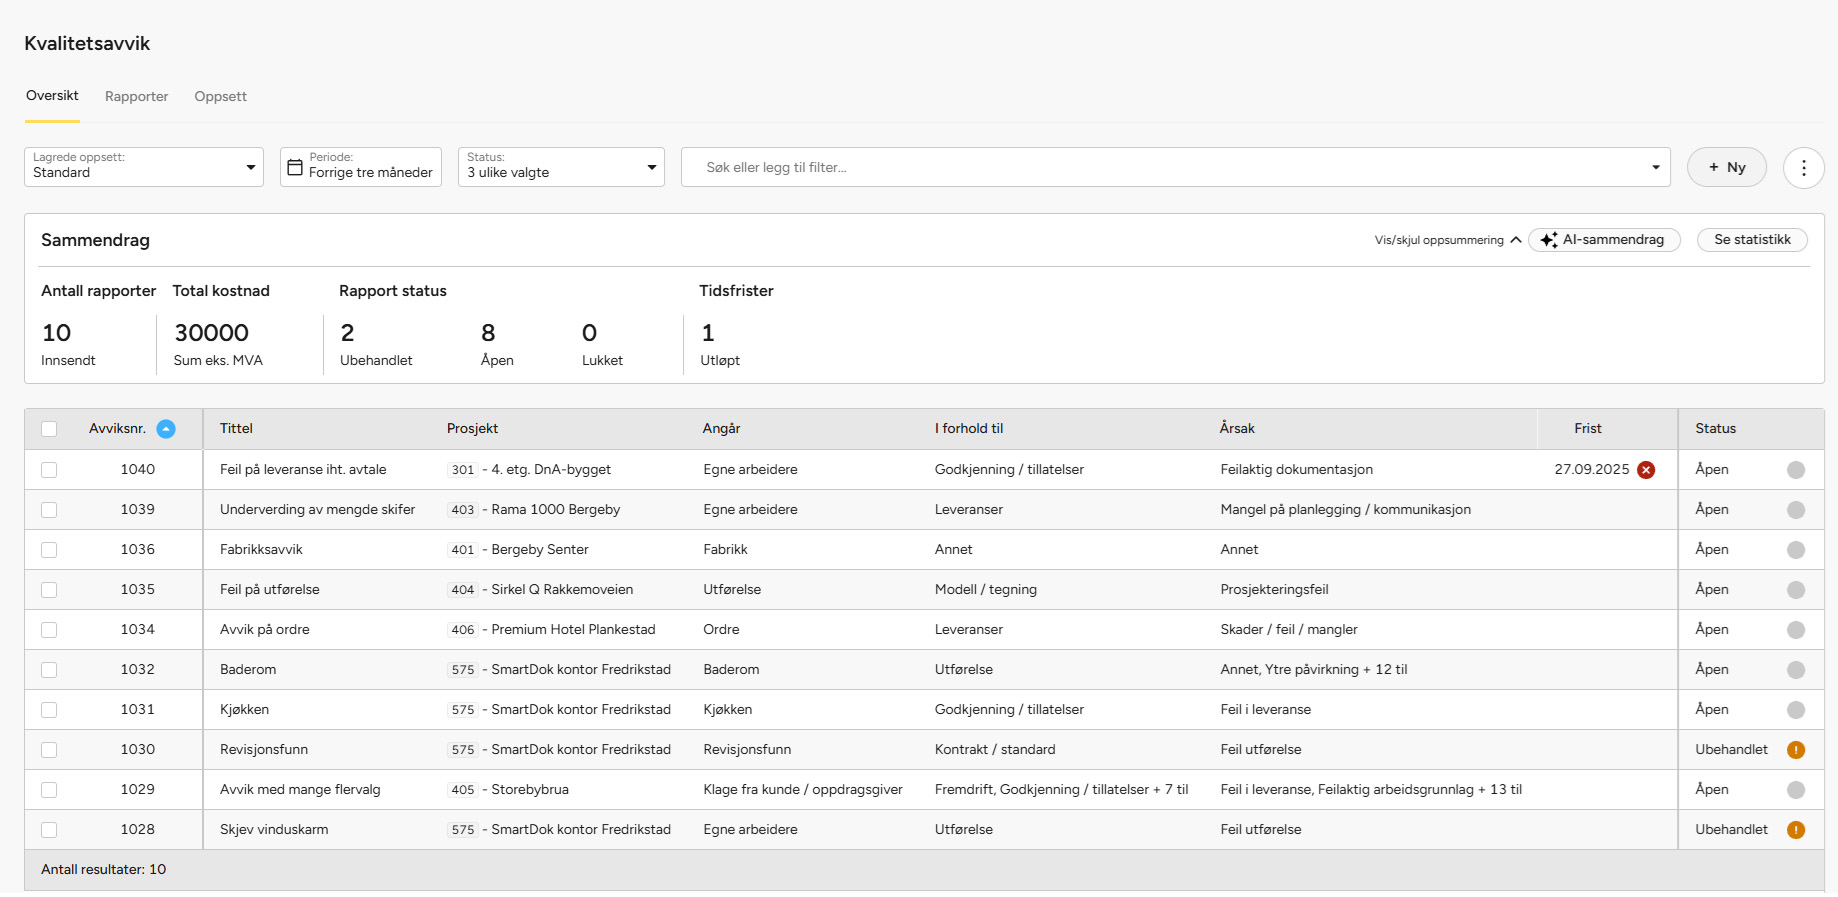Click the calendar icon in Periode filter
This screenshot has height=897, width=1838.
click(x=295, y=168)
